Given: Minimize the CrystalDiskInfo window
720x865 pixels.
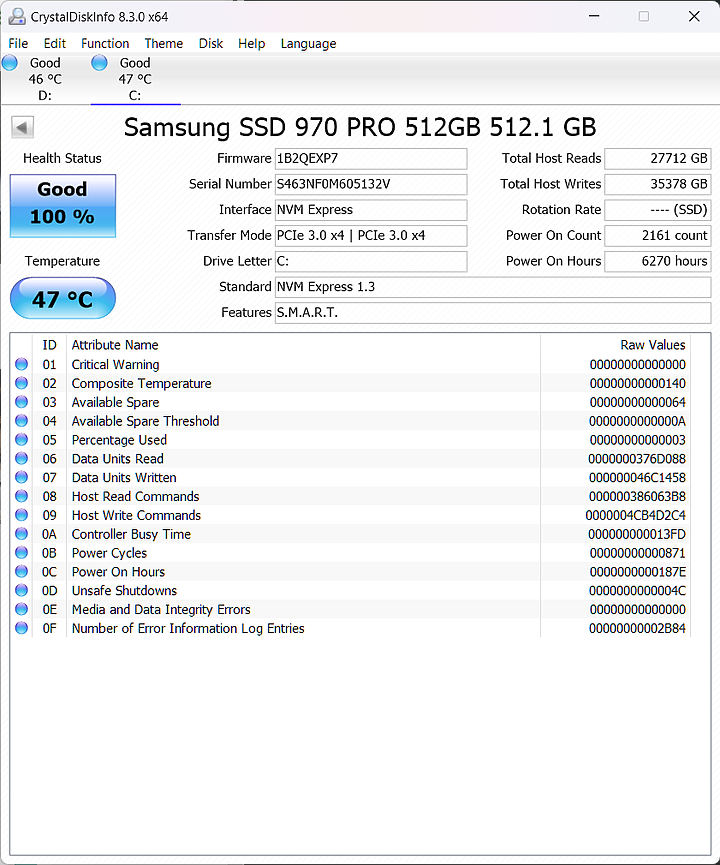Looking at the screenshot, I should (594, 16).
